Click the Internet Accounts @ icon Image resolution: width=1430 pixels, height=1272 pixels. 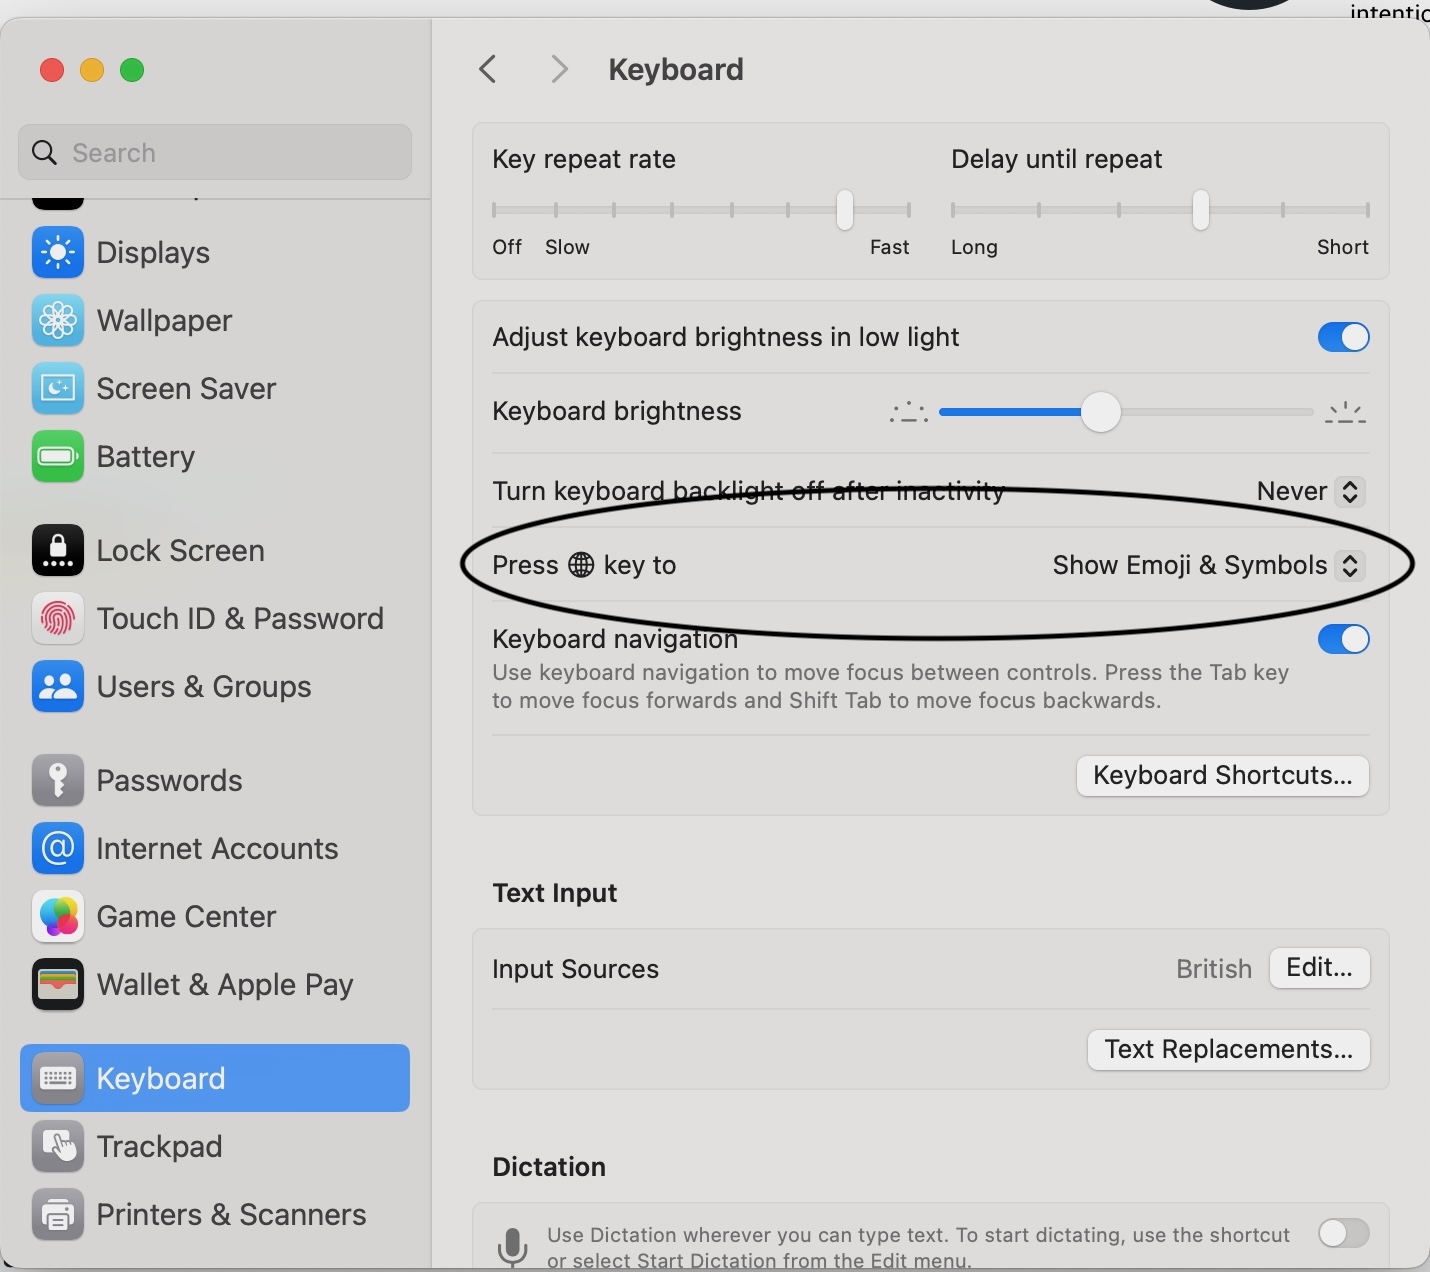(58, 848)
